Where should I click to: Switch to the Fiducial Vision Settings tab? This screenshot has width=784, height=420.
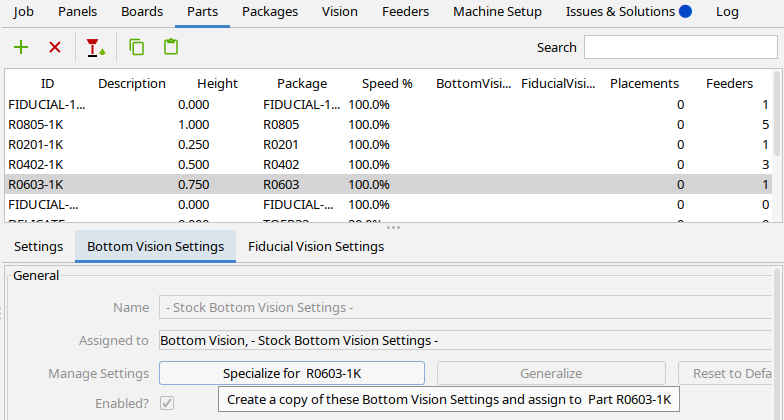click(316, 246)
